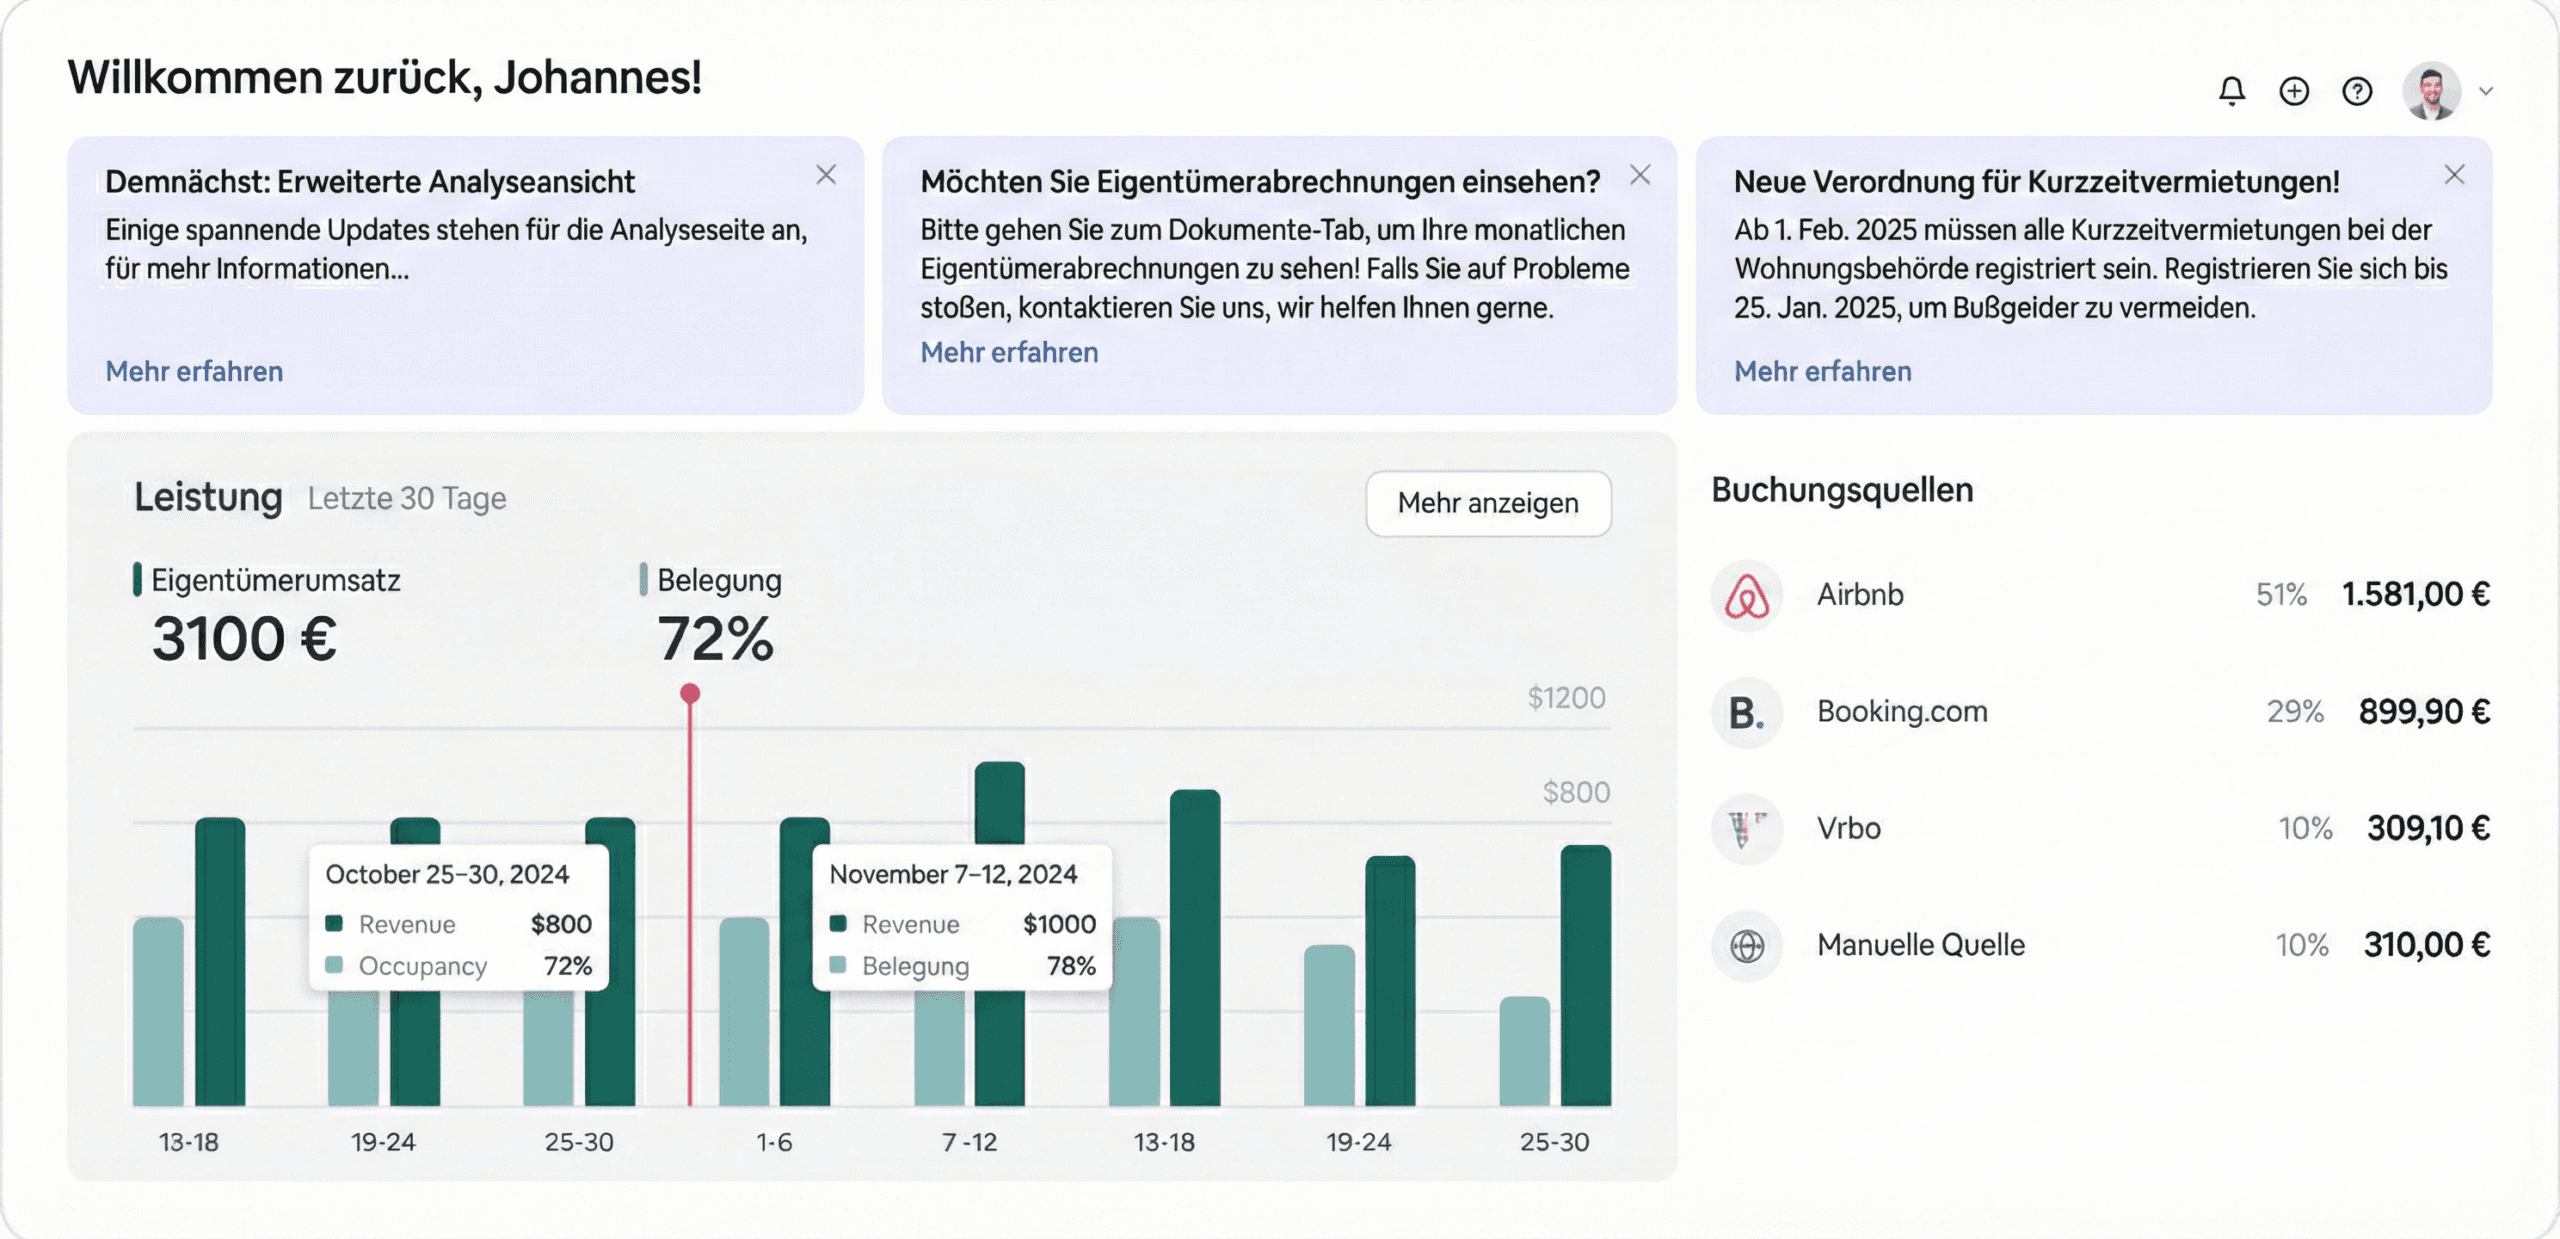Click the plus (add) icon
Image resolution: width=2560 pixels, height=1239 pixels.
[x=2295, y=90]
